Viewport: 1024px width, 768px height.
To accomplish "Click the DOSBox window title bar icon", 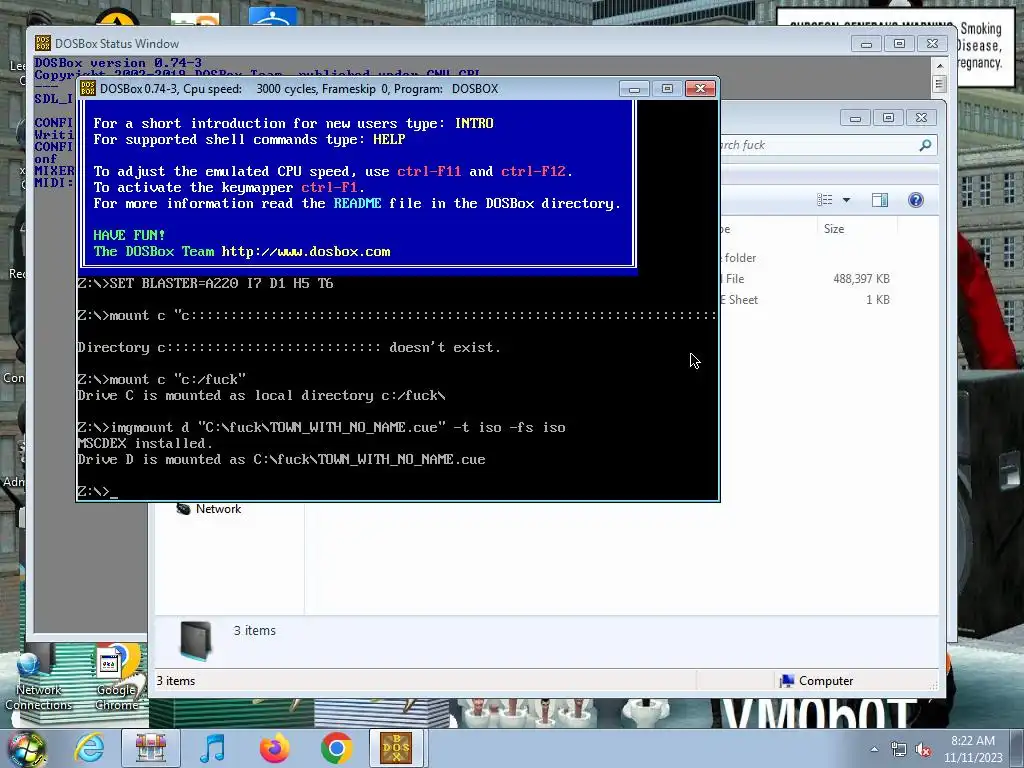I will tap(88, 88).
